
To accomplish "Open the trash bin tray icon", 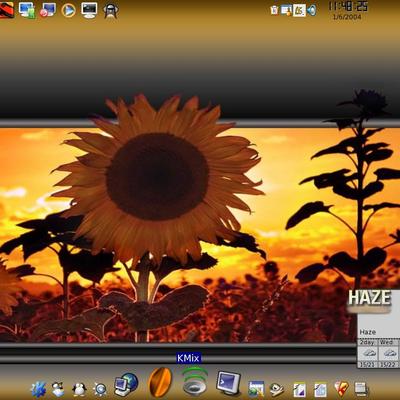I will tap(274, 10).
